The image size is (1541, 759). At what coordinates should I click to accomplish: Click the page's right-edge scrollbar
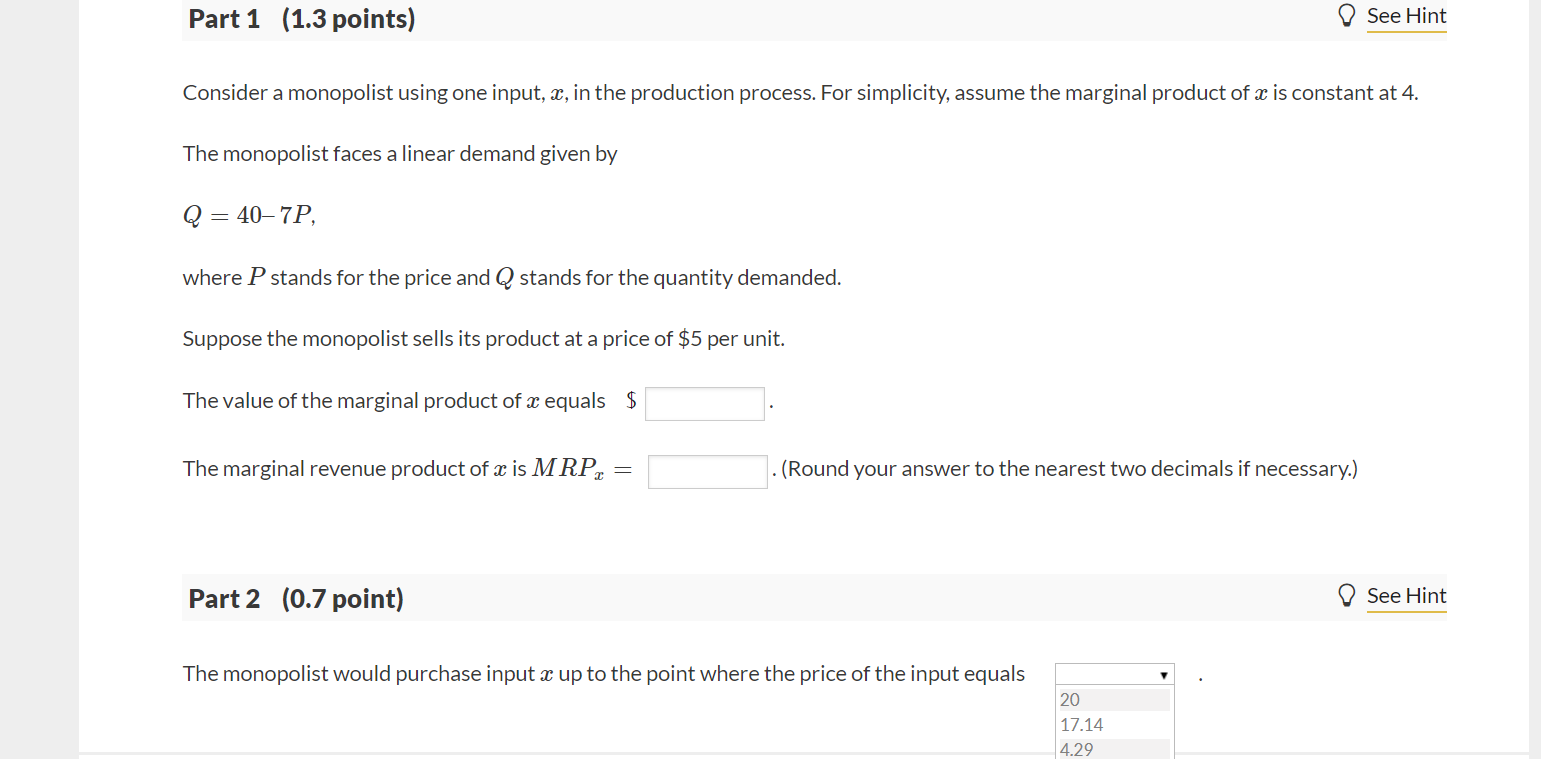[x=1533, y=380]
